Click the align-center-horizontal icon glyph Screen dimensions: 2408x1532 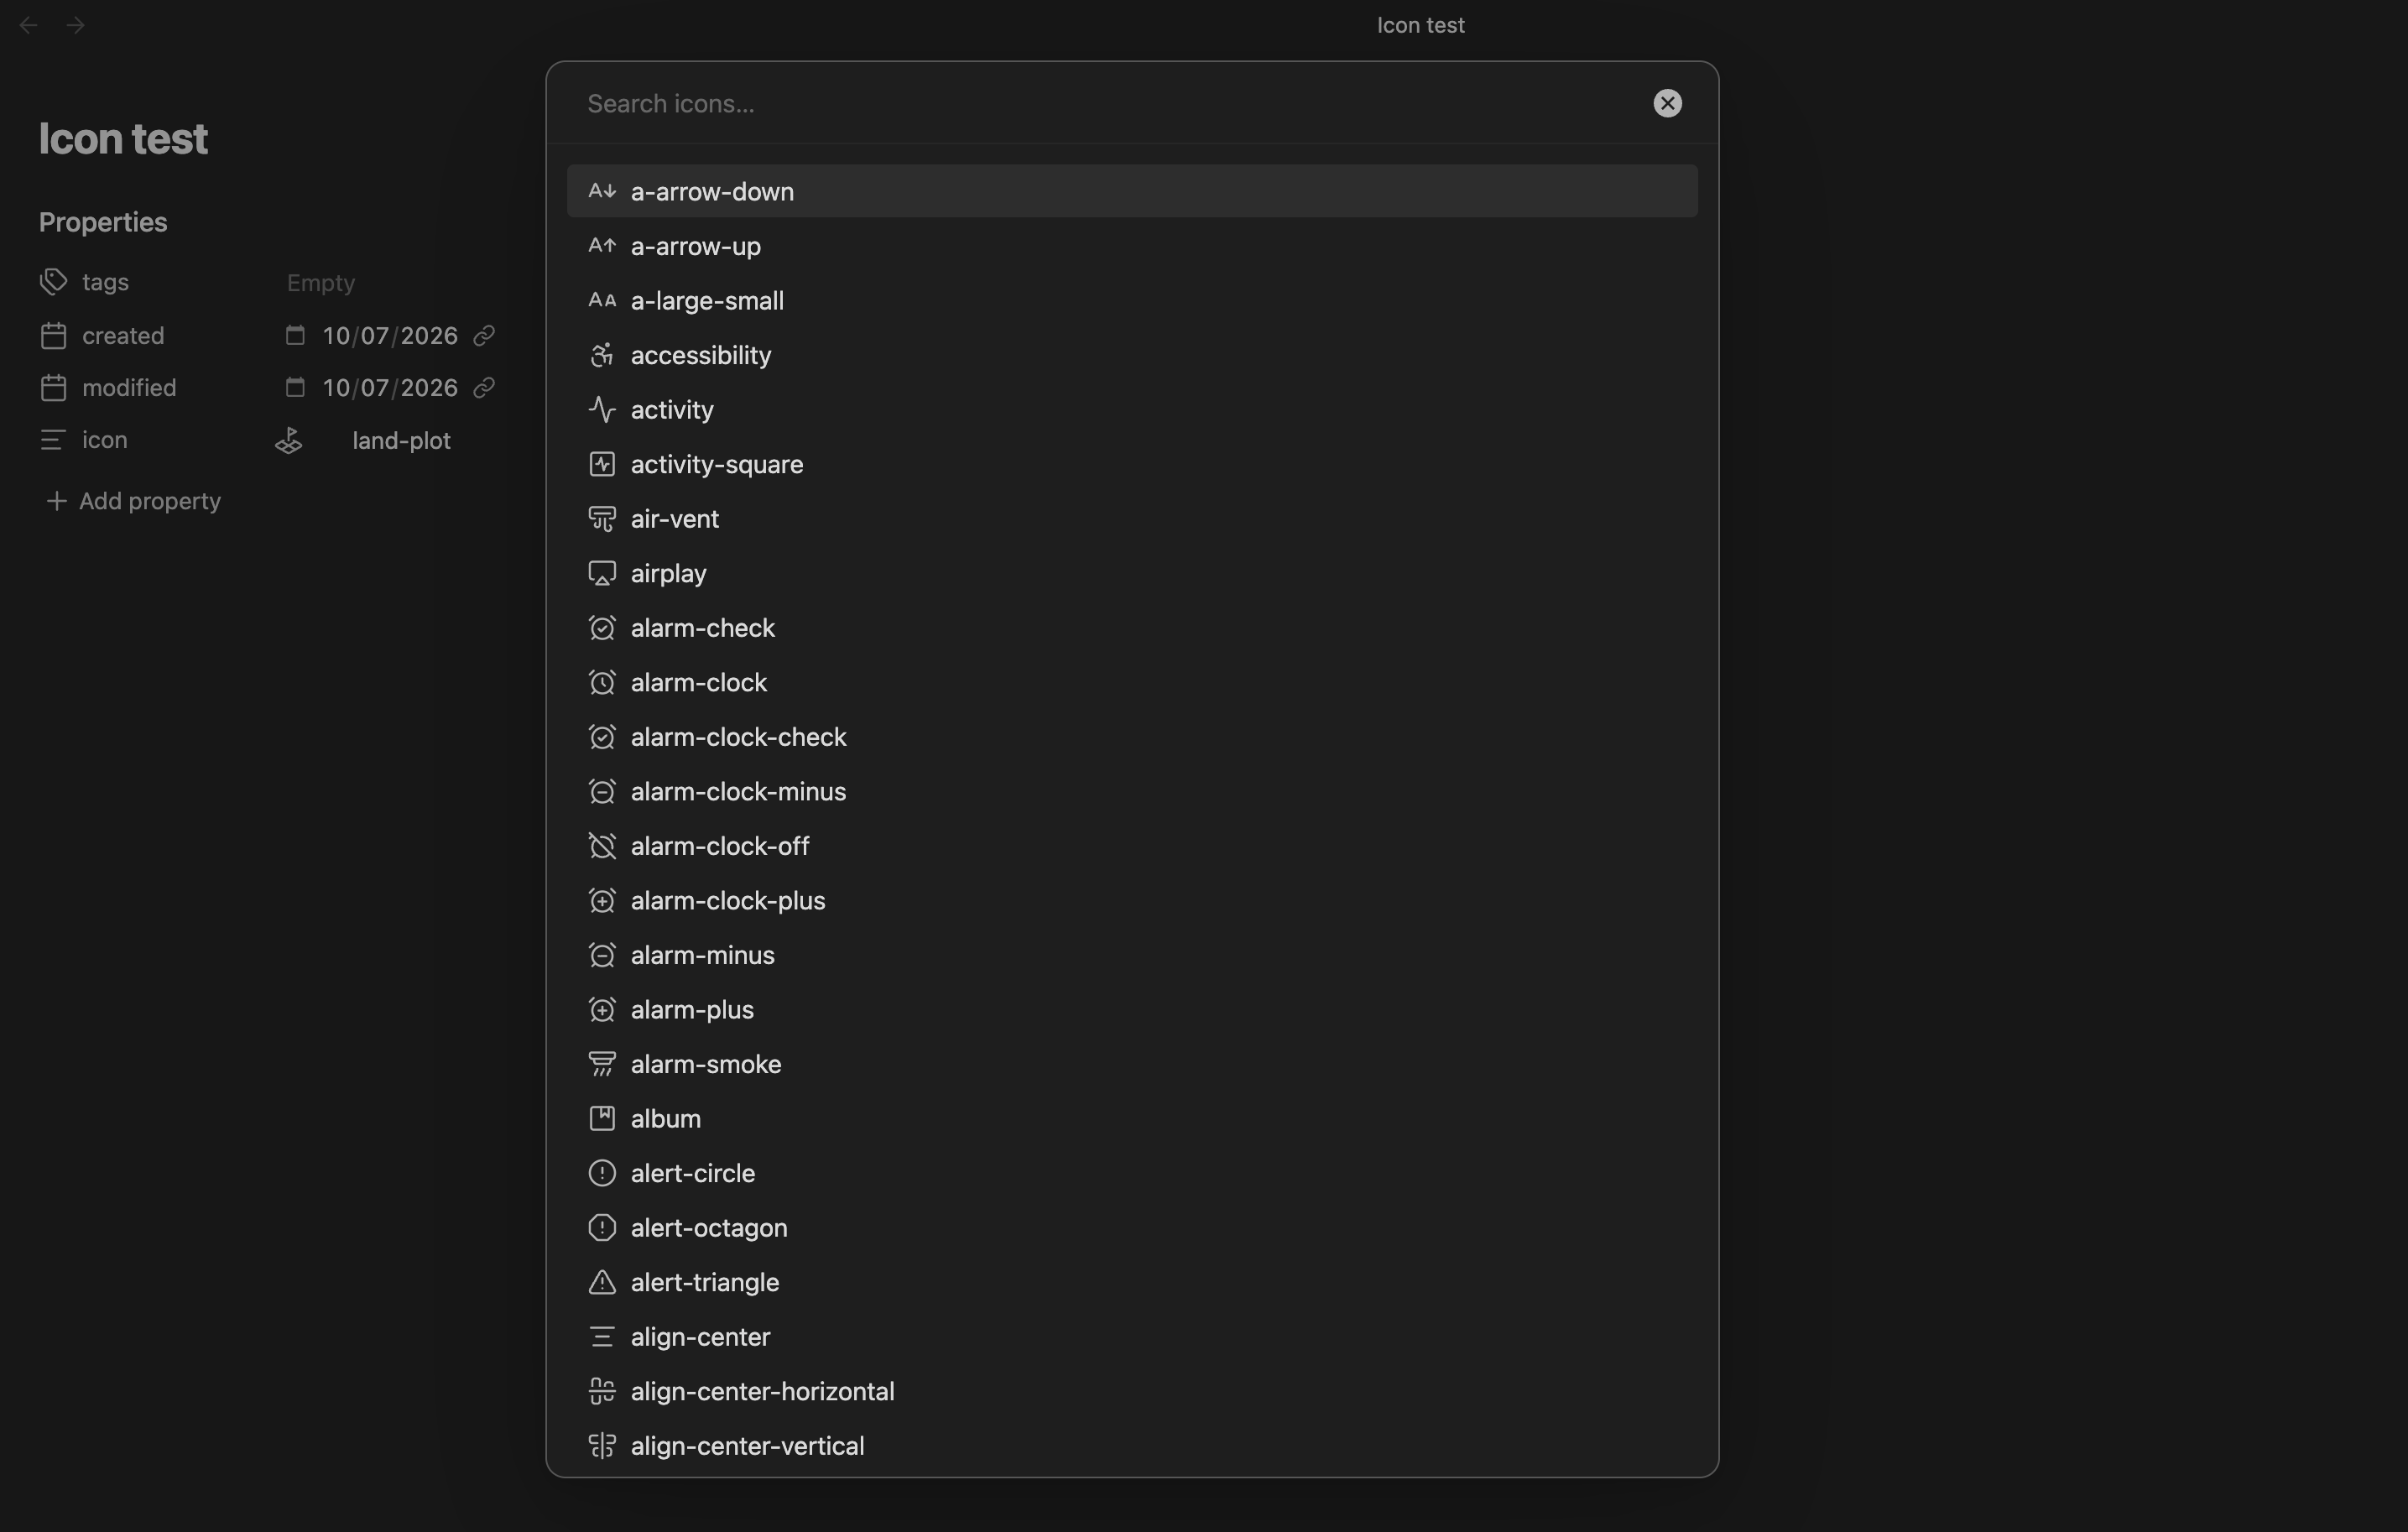[x=602, y=1391]
